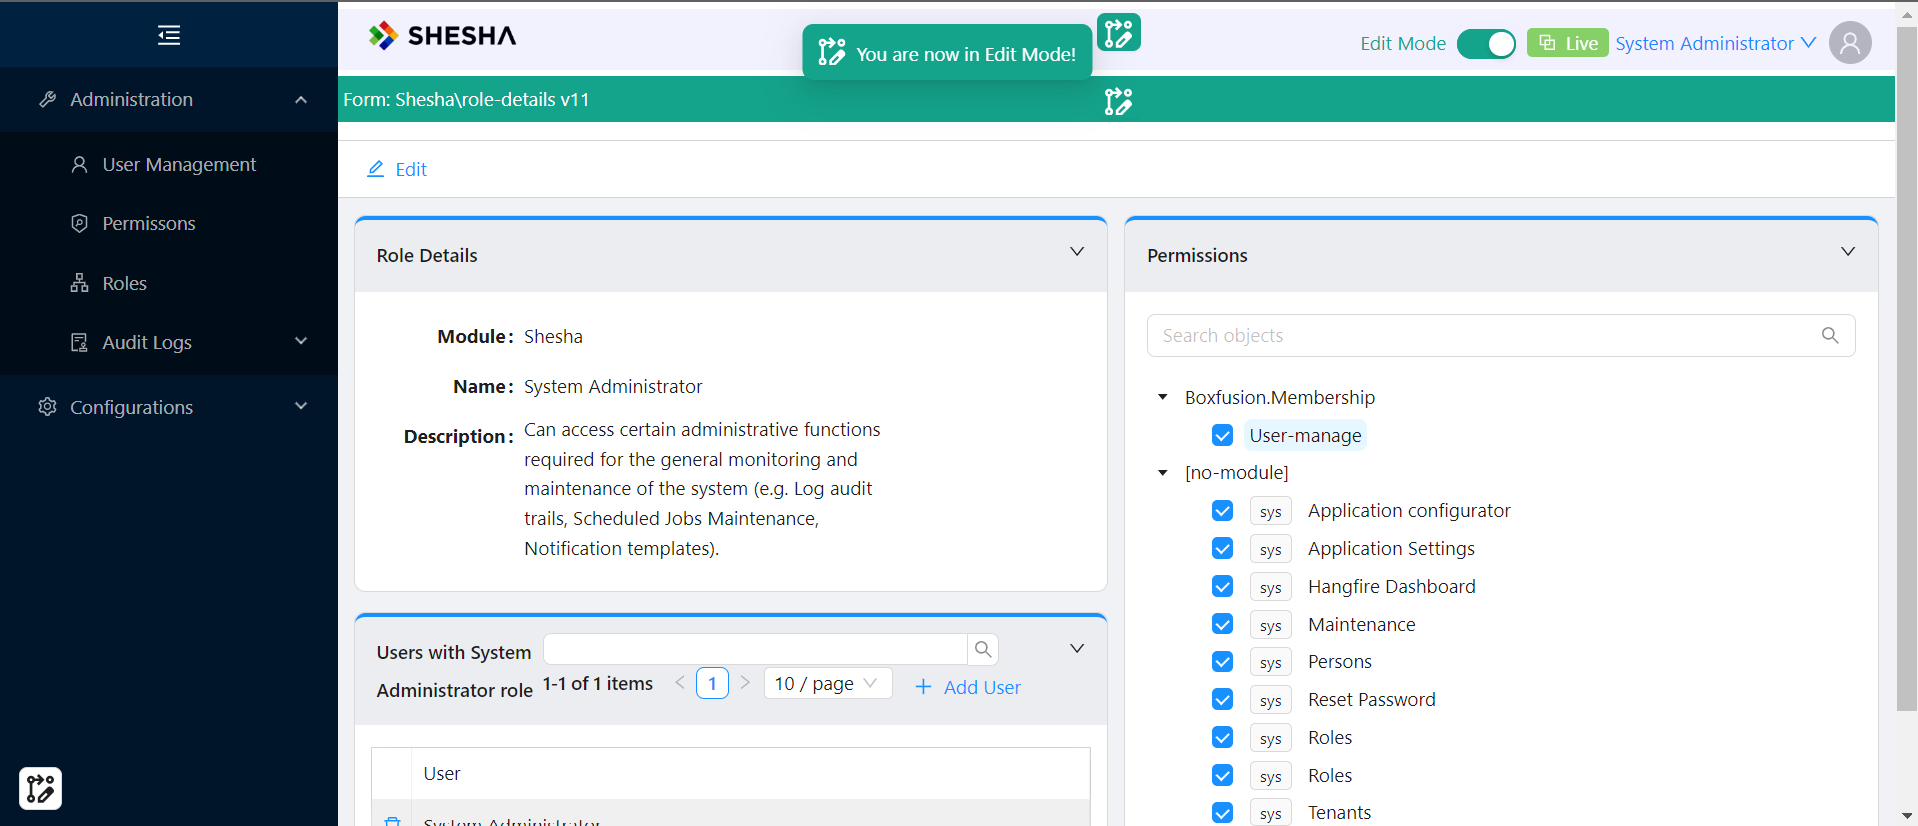Go to previous page arrow
Image resolution: width=1918 pixels, height=826 pixels.
coord(680,683)
